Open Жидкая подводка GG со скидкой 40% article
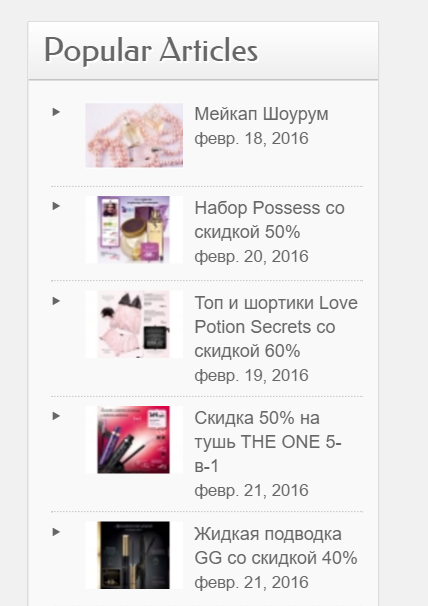 click(x=276, y=546)
